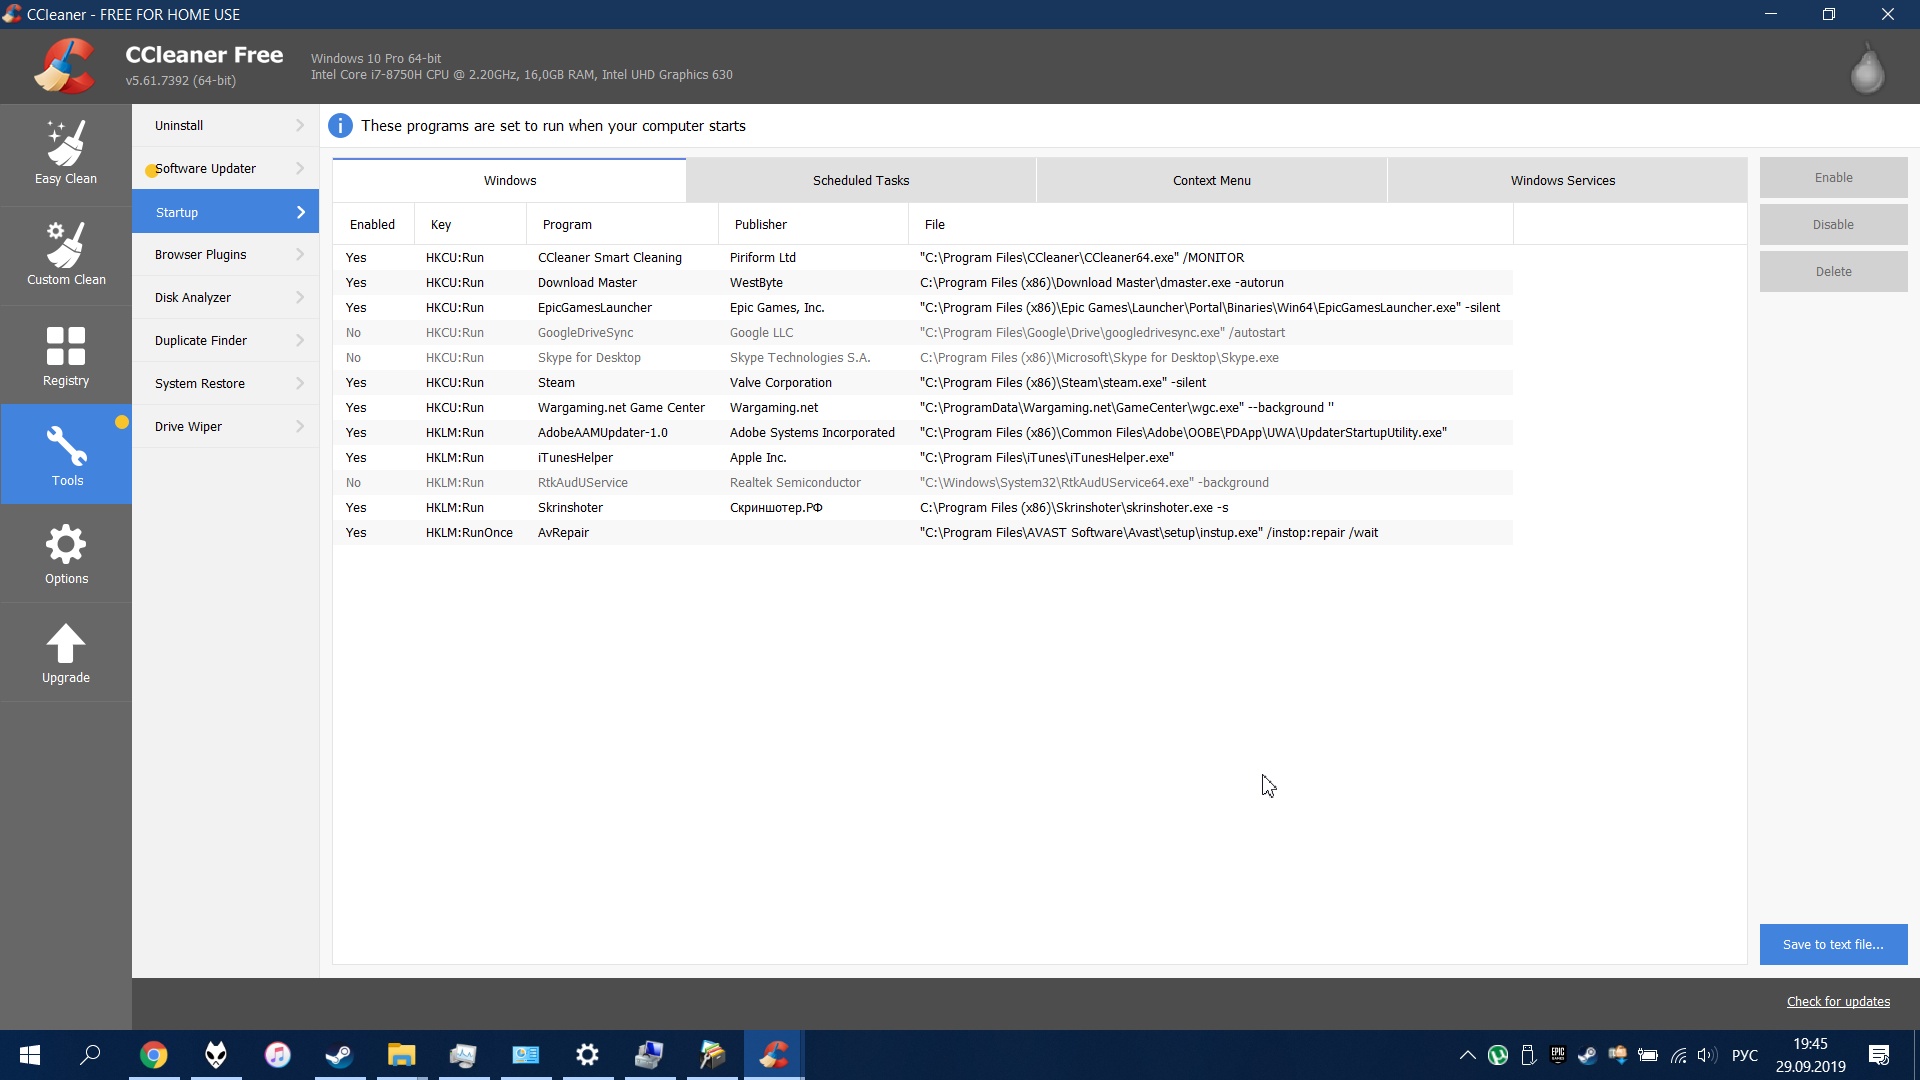Viewport: 1920px width, 1080px height.
Task: Sort the list by the Publisher column
Action: pyautogui.click(x=761, y=225)
